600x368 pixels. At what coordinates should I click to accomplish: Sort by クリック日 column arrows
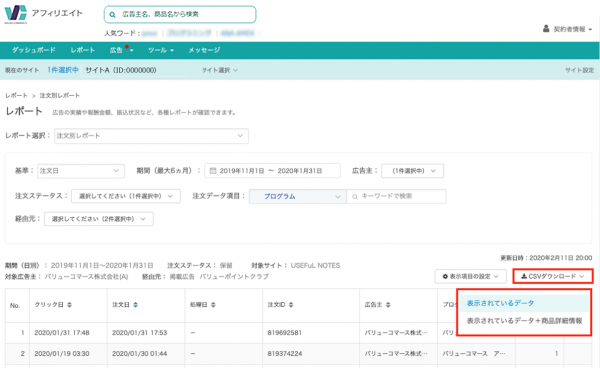(69, 305)
